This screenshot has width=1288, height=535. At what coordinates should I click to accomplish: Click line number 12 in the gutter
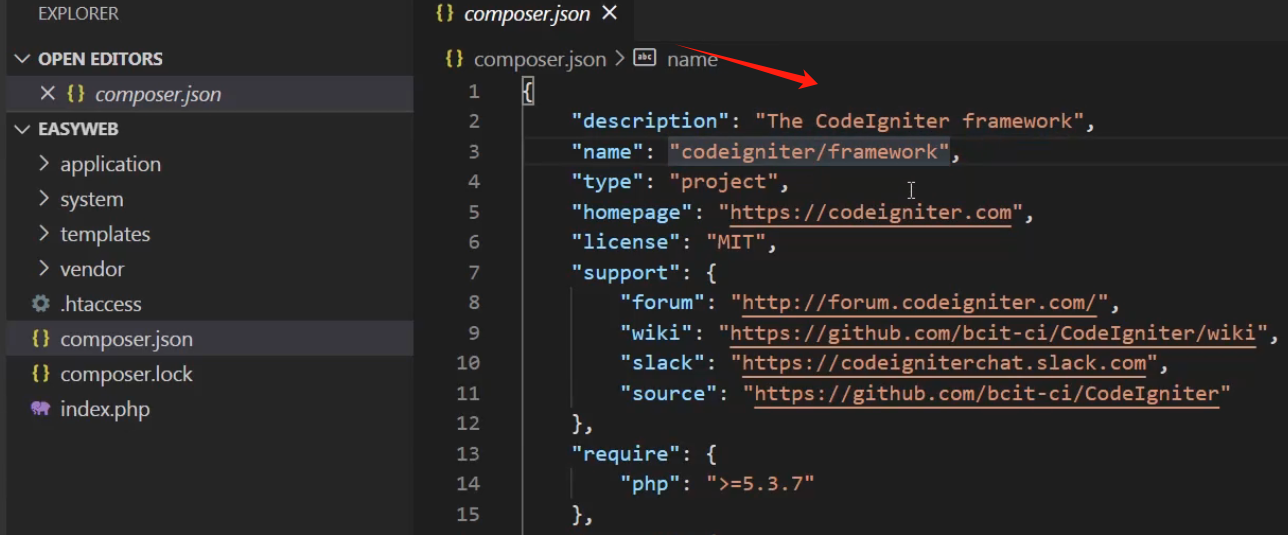pos(468,423)
